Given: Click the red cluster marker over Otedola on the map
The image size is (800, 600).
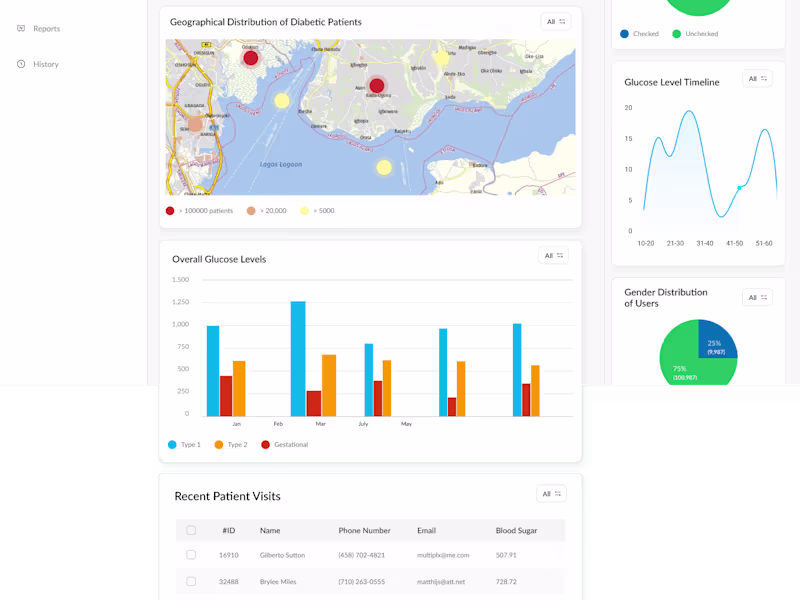Looking at the screenshot, I should 249,57.
